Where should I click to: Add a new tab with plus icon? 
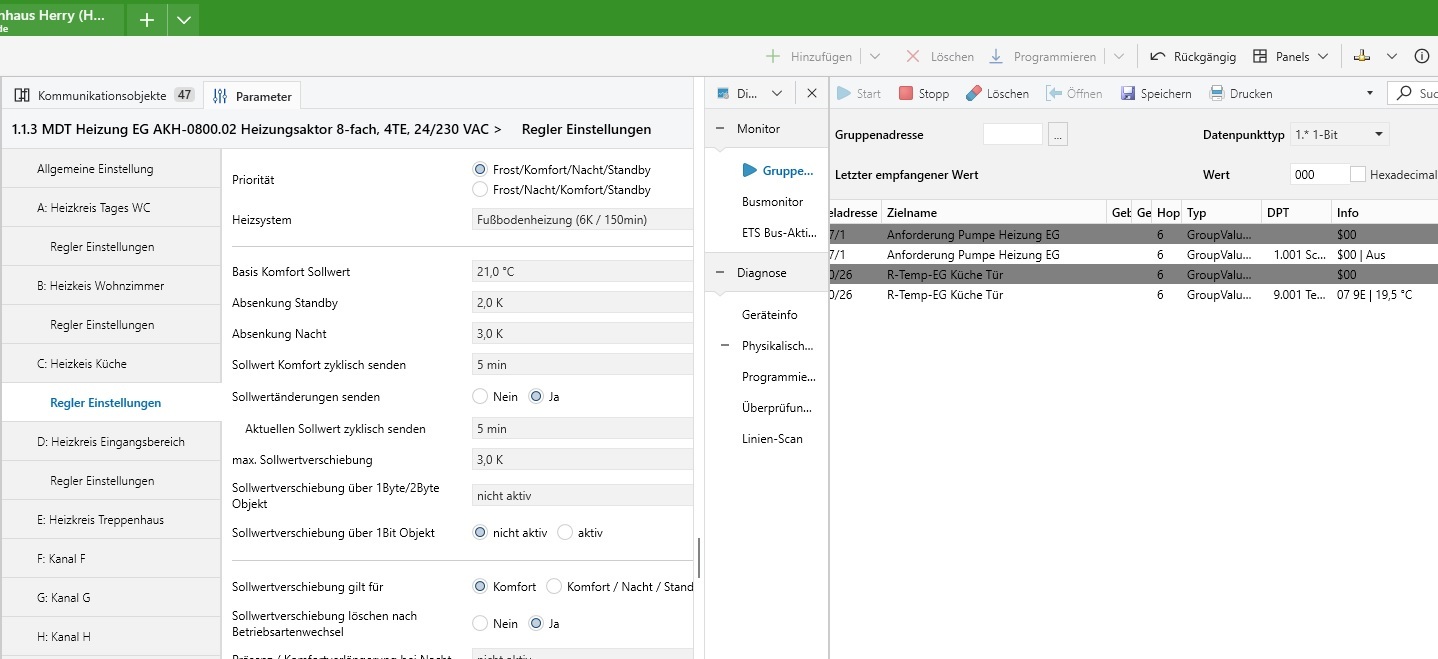point(146,20)
